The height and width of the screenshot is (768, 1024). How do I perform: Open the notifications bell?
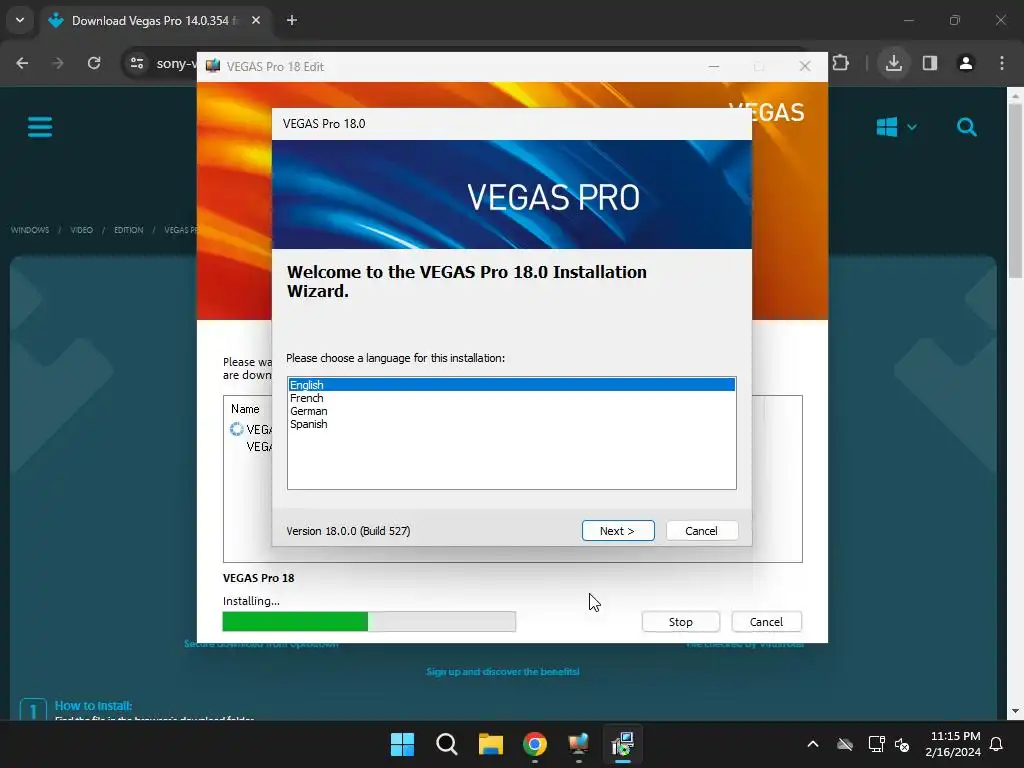coord(997,744)
